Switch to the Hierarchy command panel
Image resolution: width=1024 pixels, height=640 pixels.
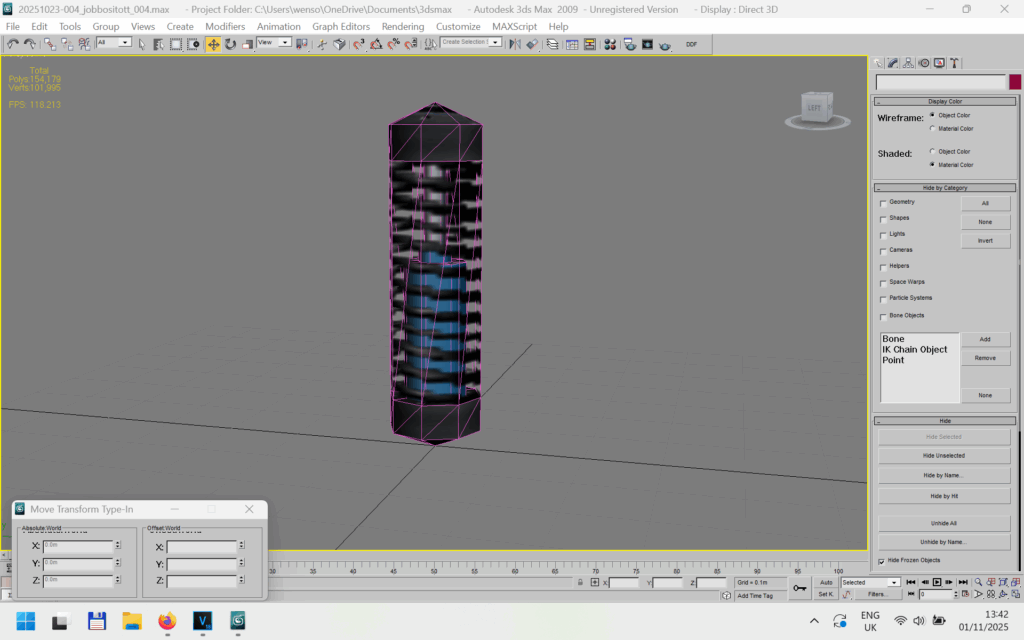pyautogui.click(x=908, y=63)
